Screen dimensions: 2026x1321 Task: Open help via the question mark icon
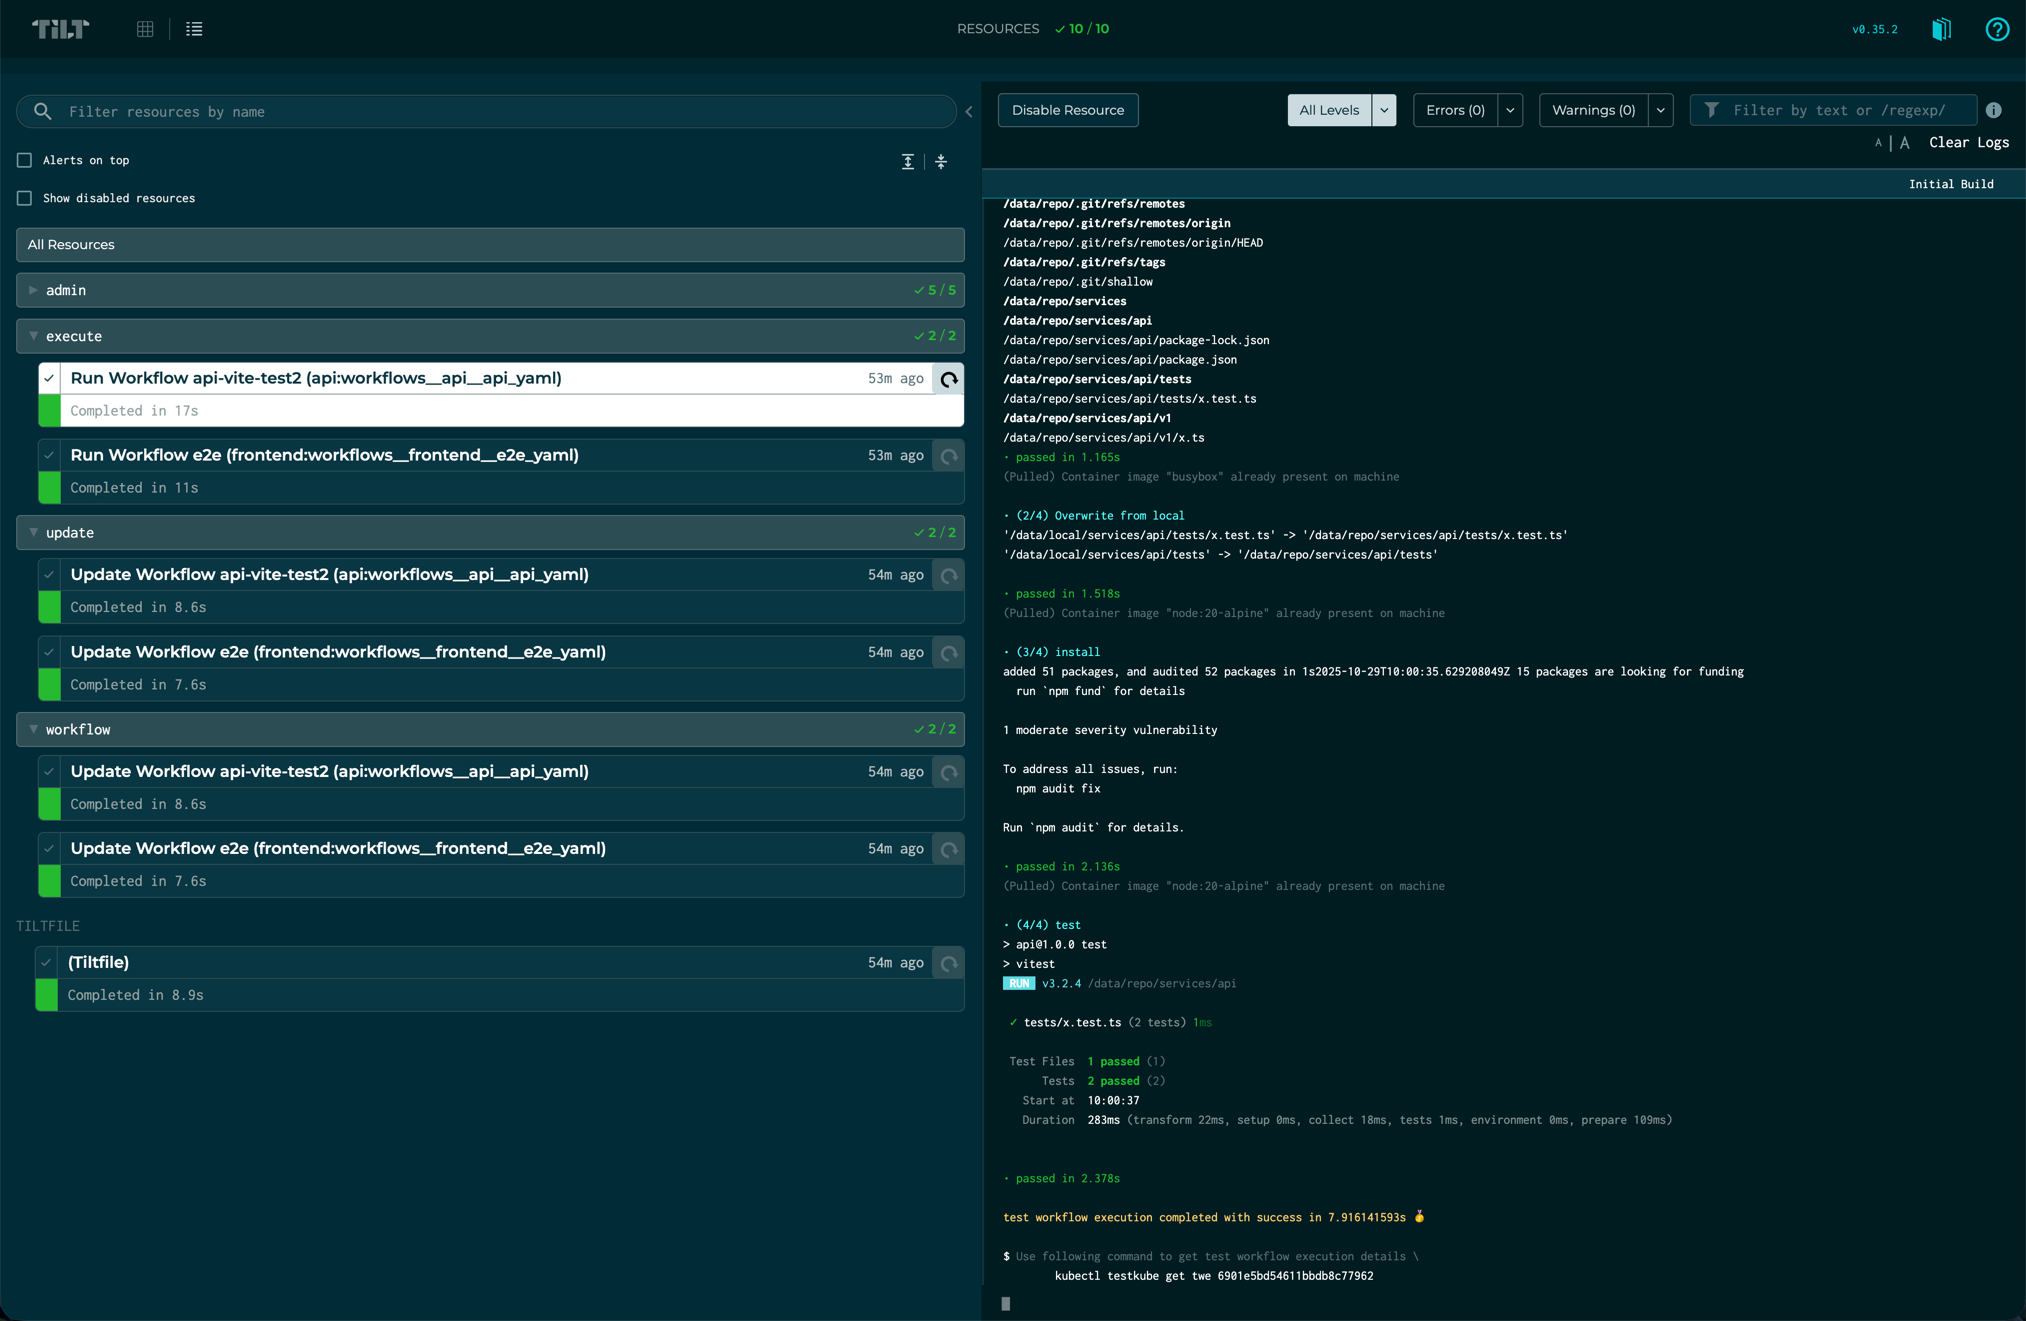pos(1997,29)
